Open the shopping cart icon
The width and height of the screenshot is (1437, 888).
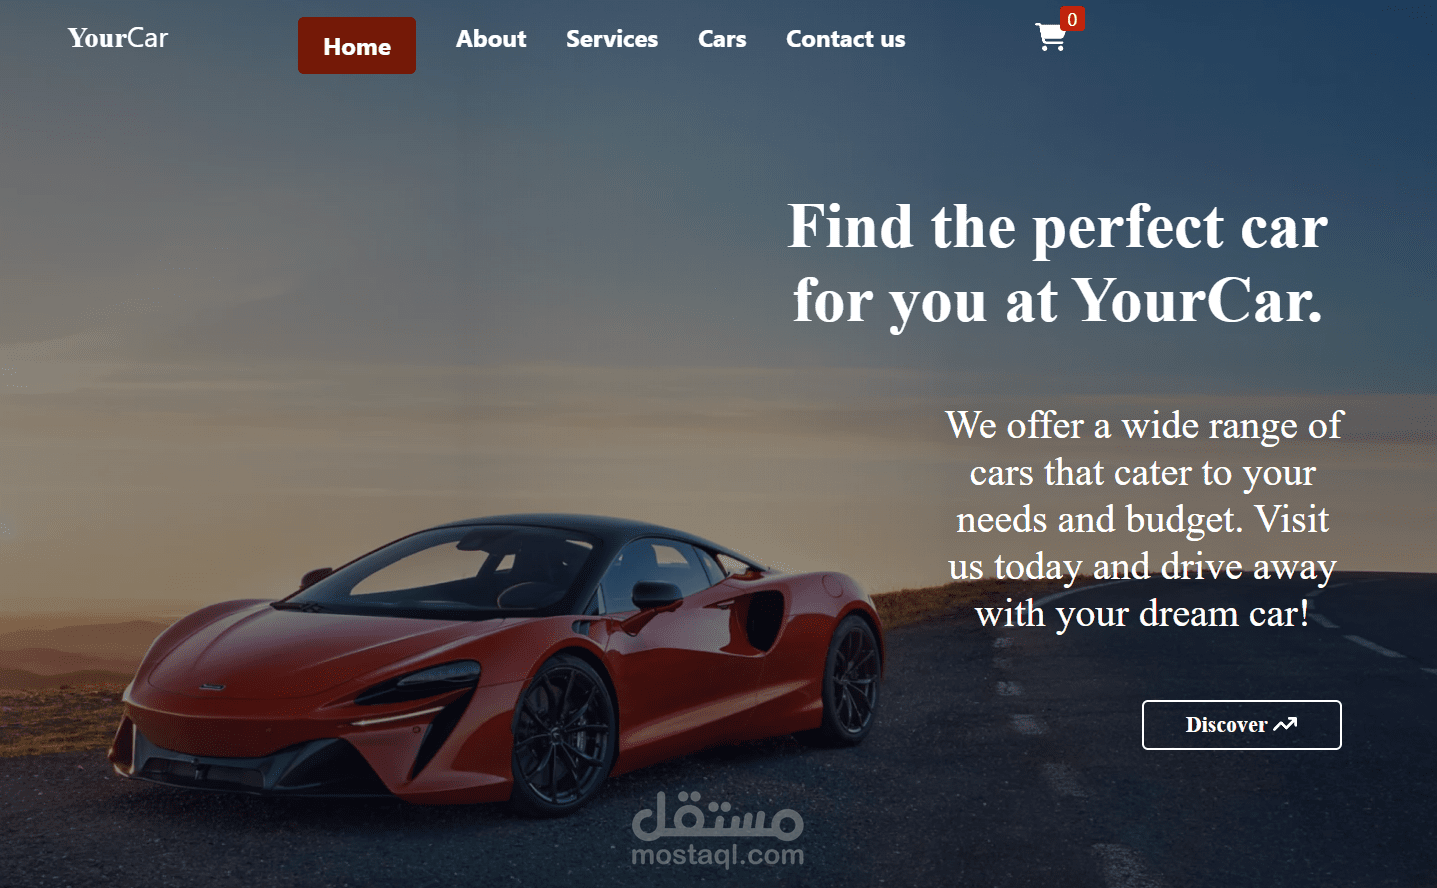click(x=1050, y=38)
